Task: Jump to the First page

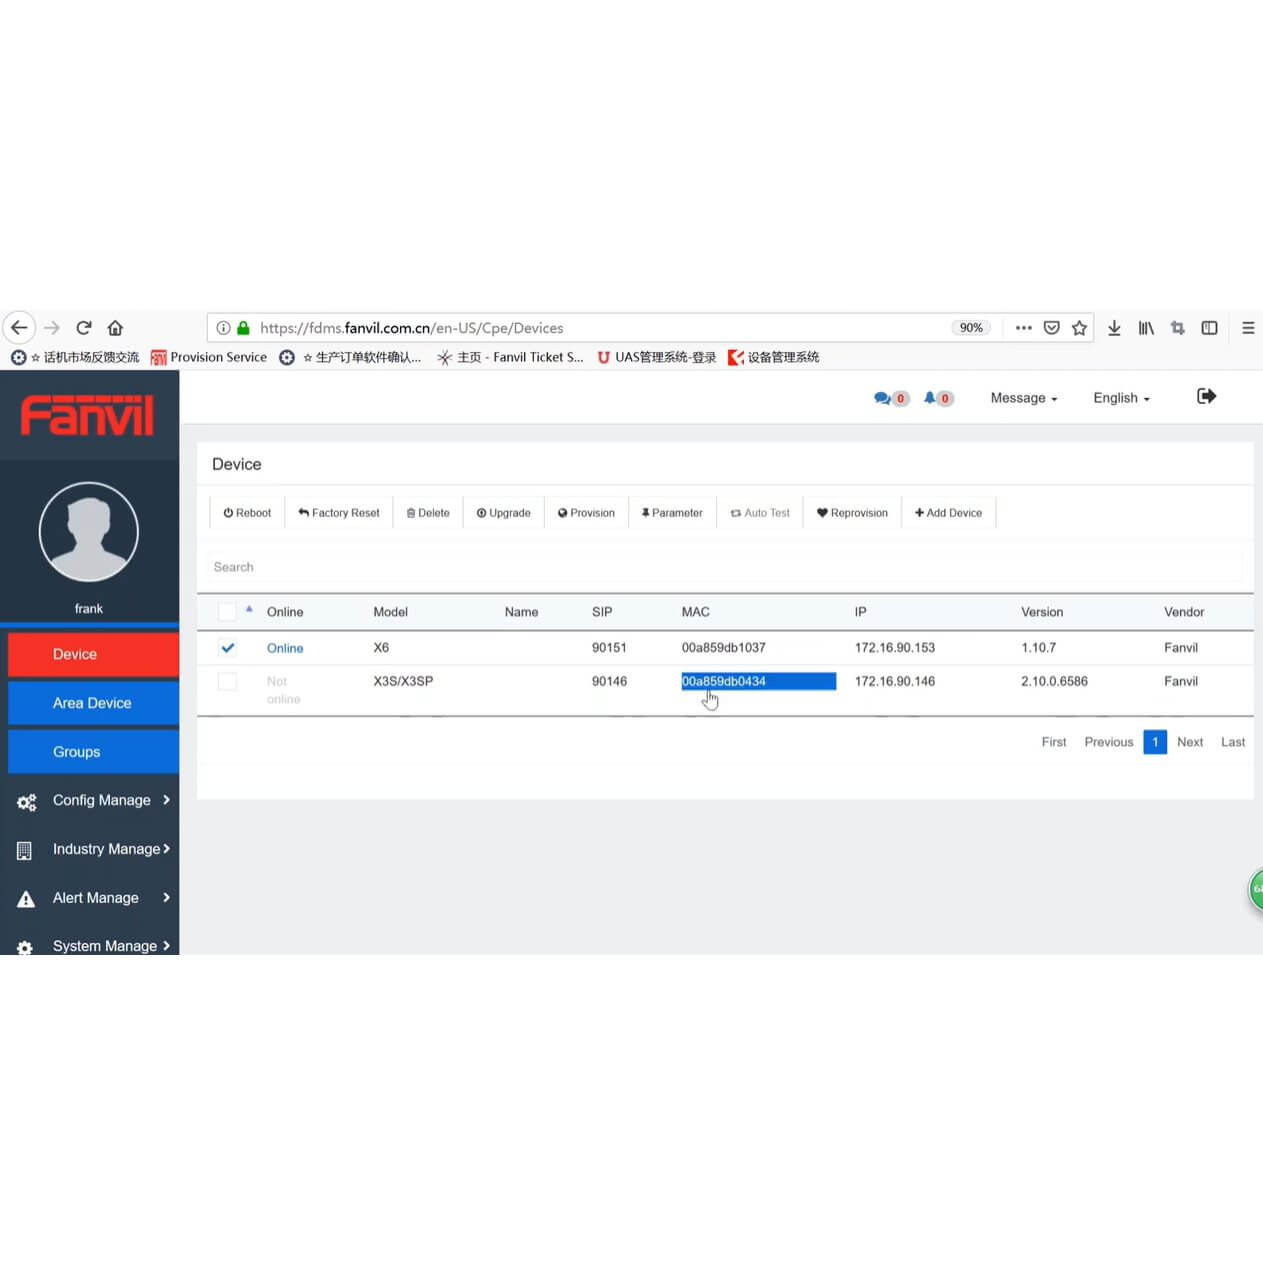Action: (x=1053, y=742)
